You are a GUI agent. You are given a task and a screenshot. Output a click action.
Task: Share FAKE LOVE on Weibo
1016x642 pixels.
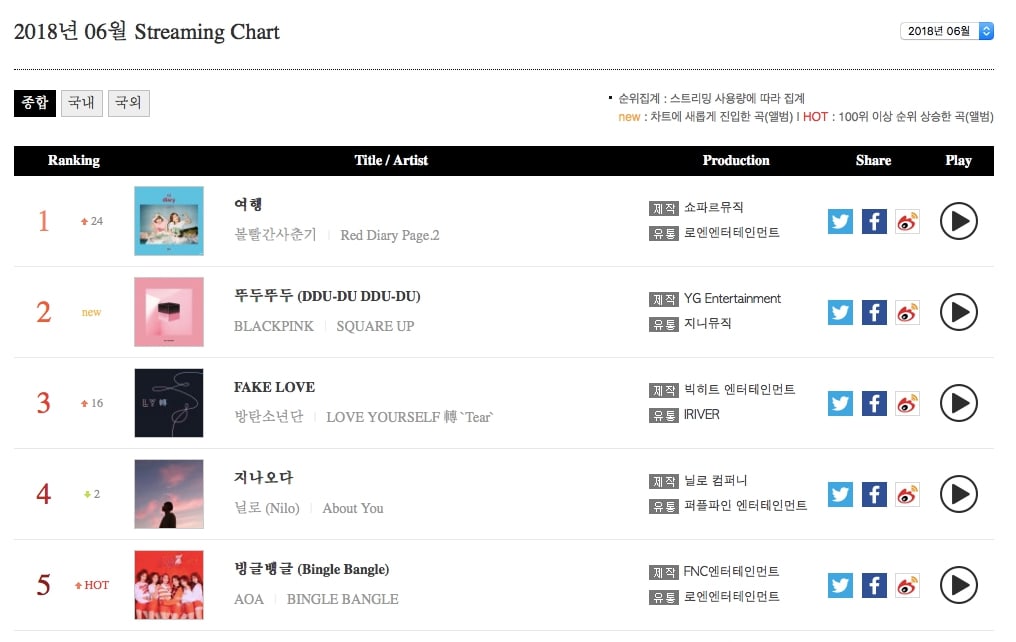[907, 403]
